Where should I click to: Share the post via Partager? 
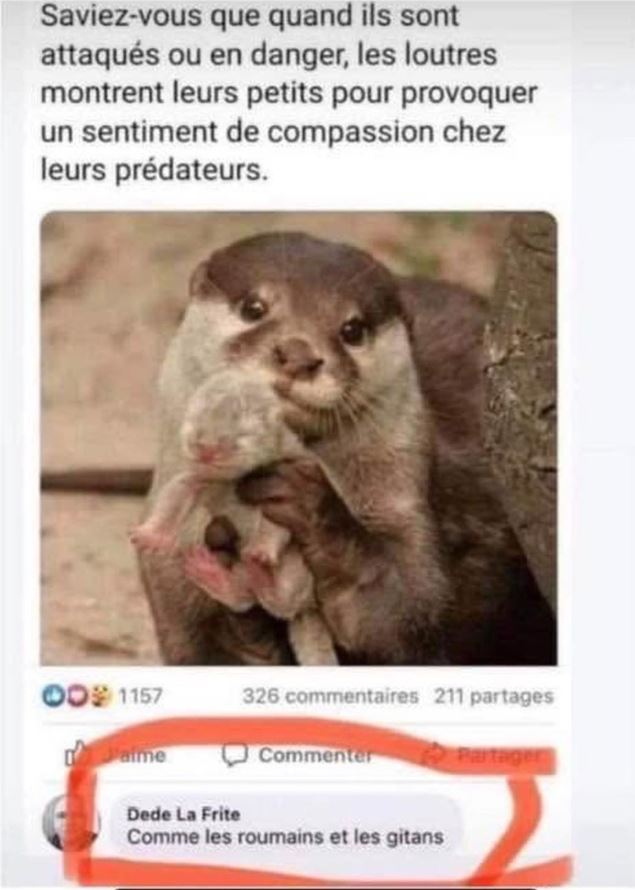tap(498, 755)
